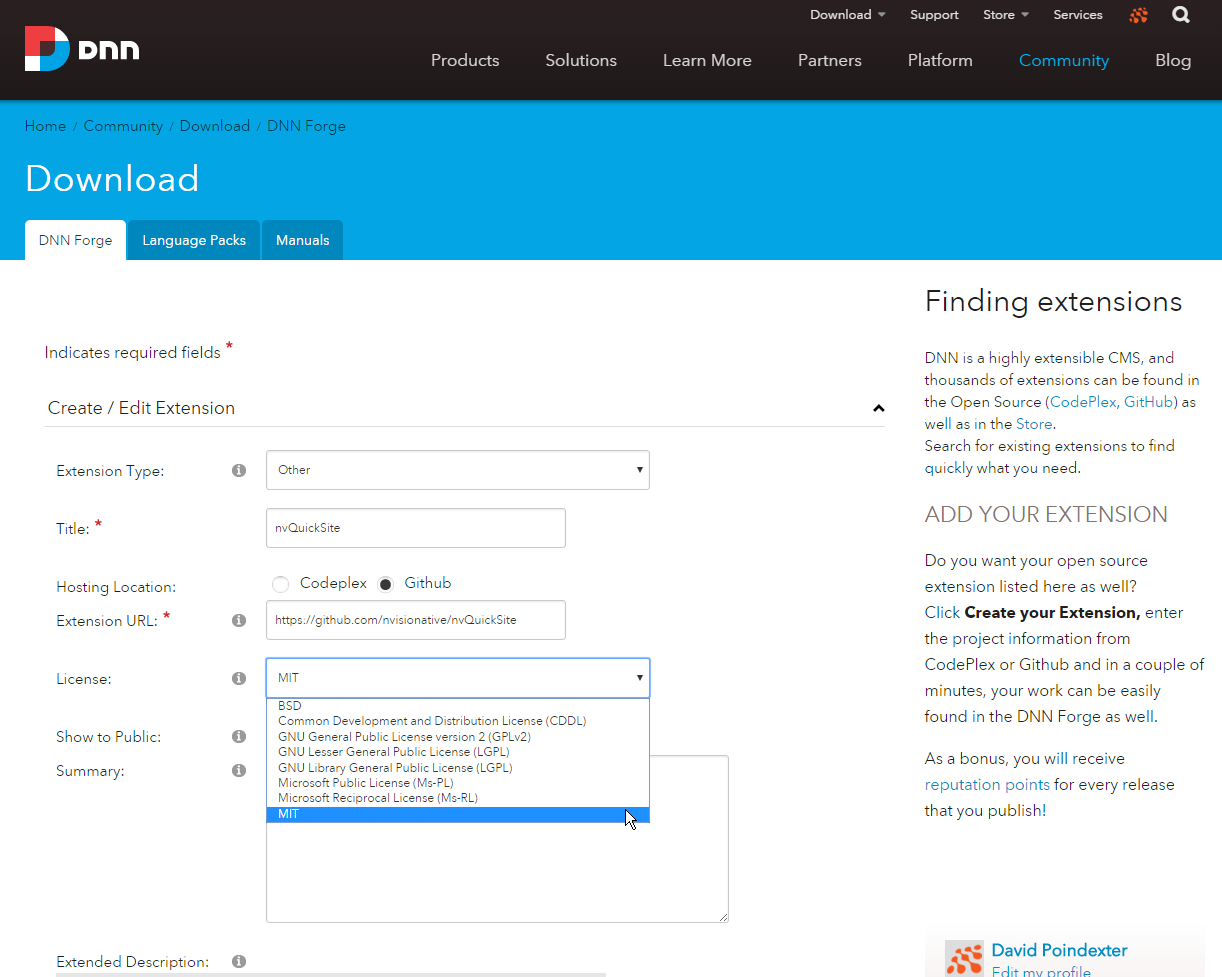Open the Store menu in top bar
1222x977 pixels.
click(1006, 15)
